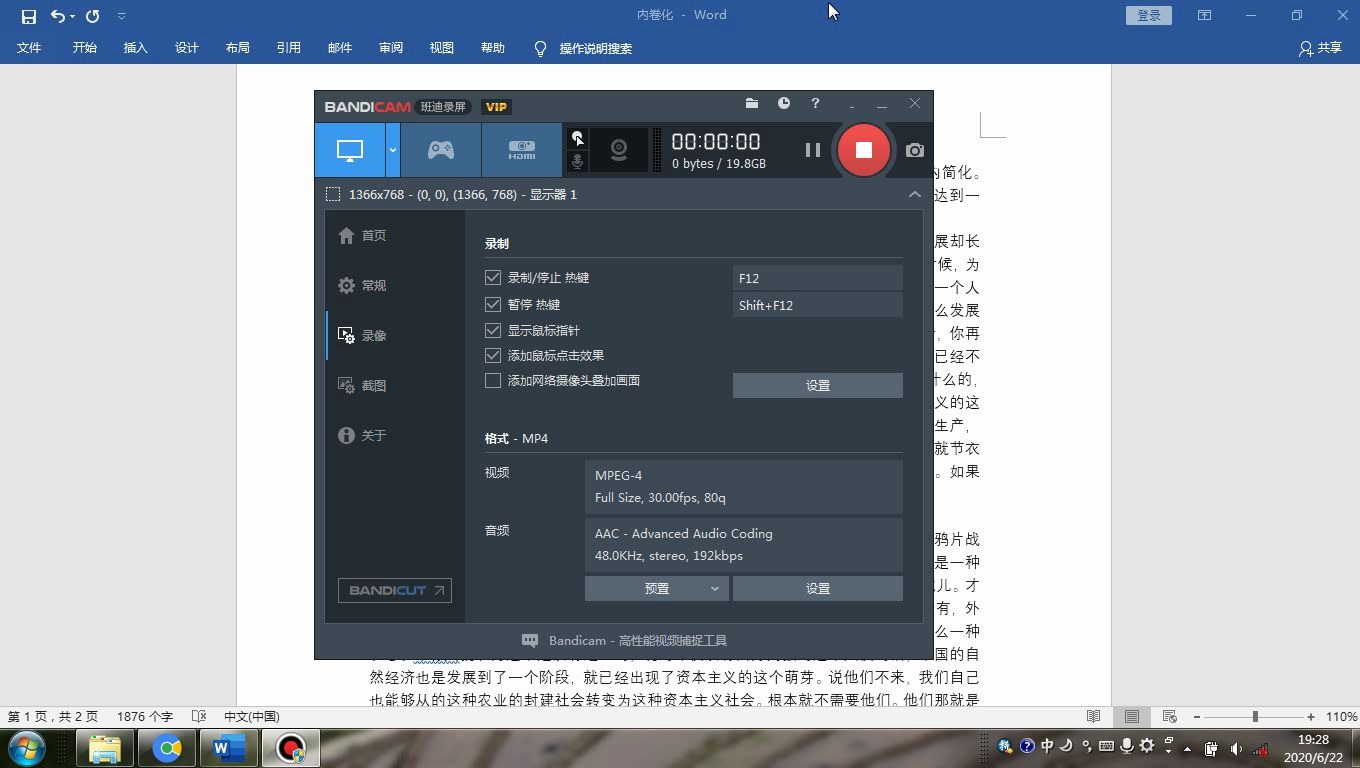Open the 预置 presets dropdown
The width and height of the screenshot is (1360, 768).
pyautogui.click(x=657, y=588)
